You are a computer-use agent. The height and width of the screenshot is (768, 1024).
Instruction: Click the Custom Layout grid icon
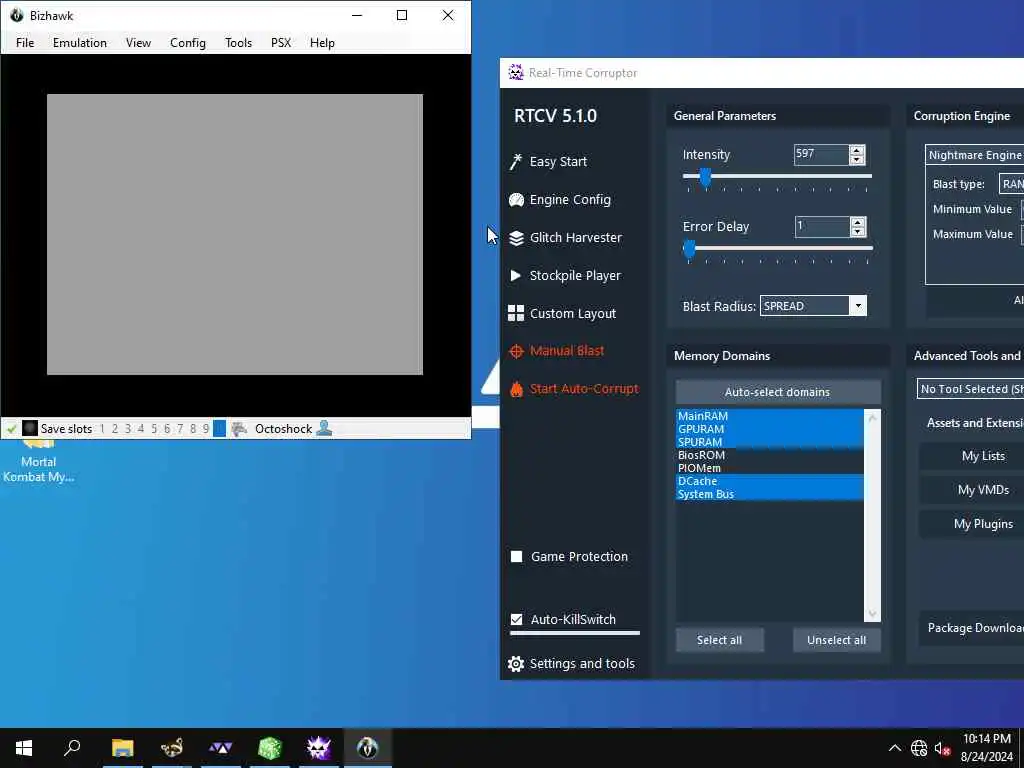516,313
